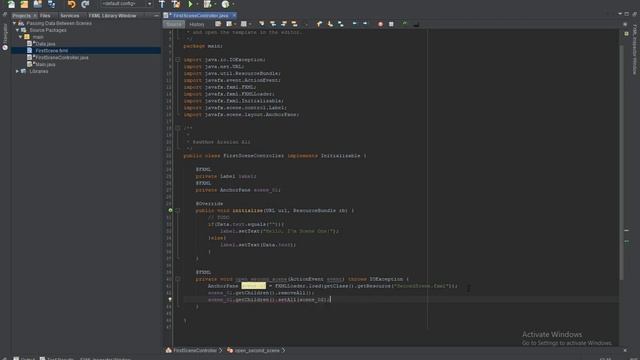The image size is (640, 360).
Task: Click the New Project toolbar icon
Action: 24,4
